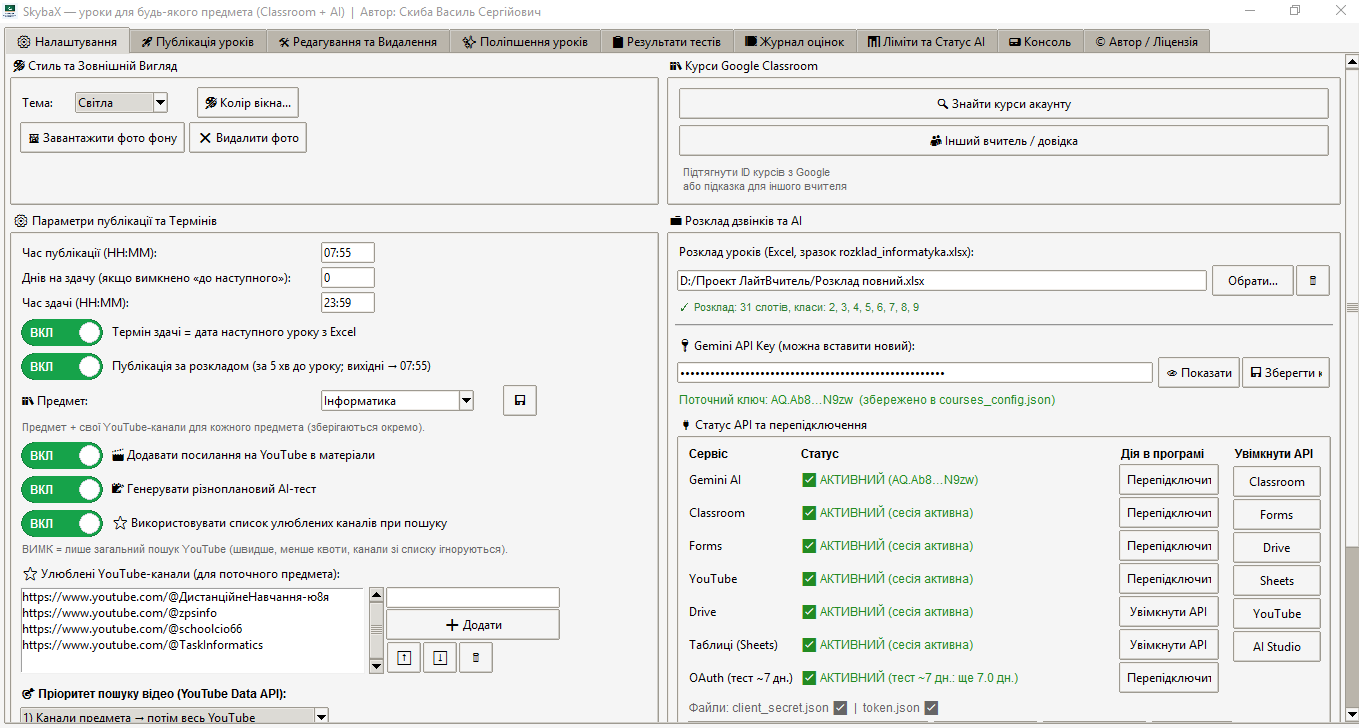Save the selected subject with the floppy icon
Screen dimensions: 1359x728
coord(520,400)
